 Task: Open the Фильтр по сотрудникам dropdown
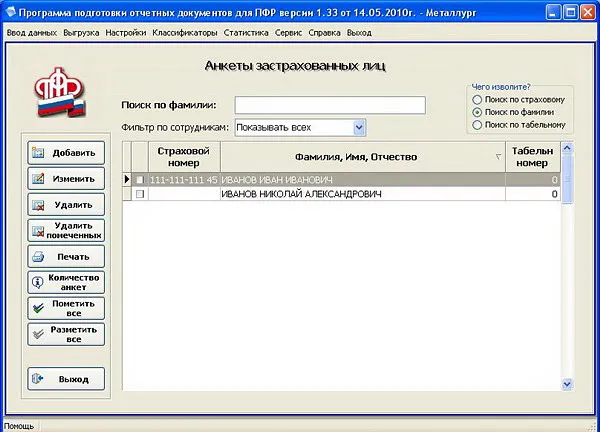(x=359, y=127)
